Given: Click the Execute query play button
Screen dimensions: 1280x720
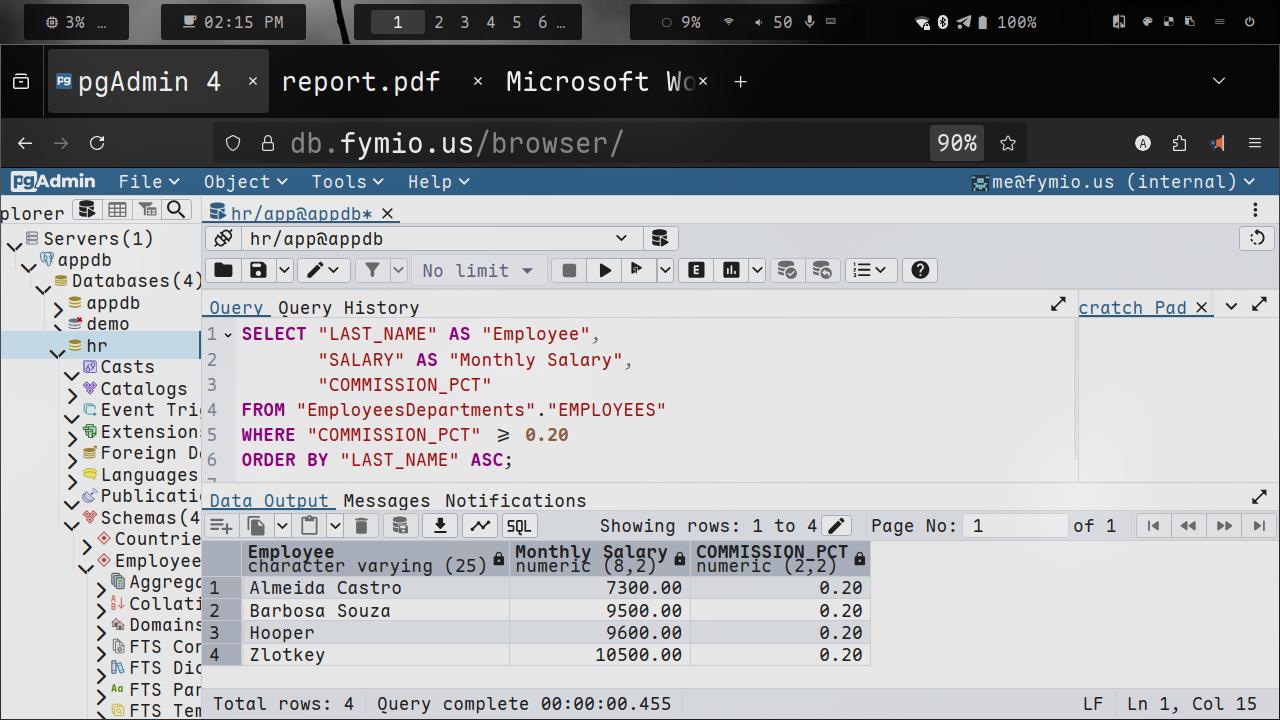Looking at the screenshot, I should pyautogui.click(x=604, y=270).
